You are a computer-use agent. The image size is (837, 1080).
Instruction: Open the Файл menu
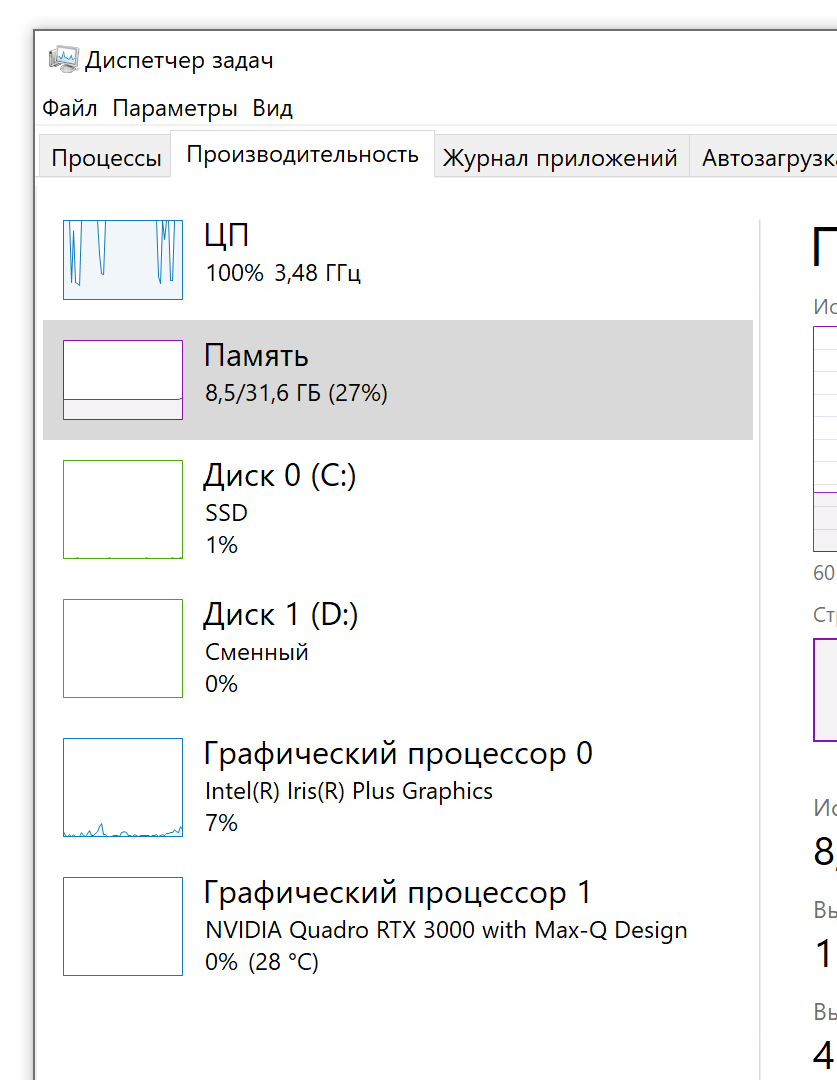69,108
